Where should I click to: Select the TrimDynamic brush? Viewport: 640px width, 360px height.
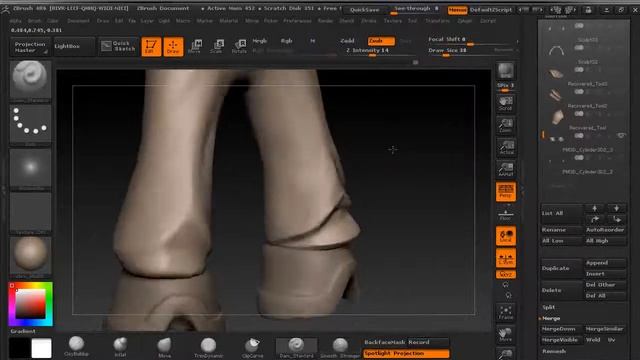pyautogui.click(x=208, y=347)
